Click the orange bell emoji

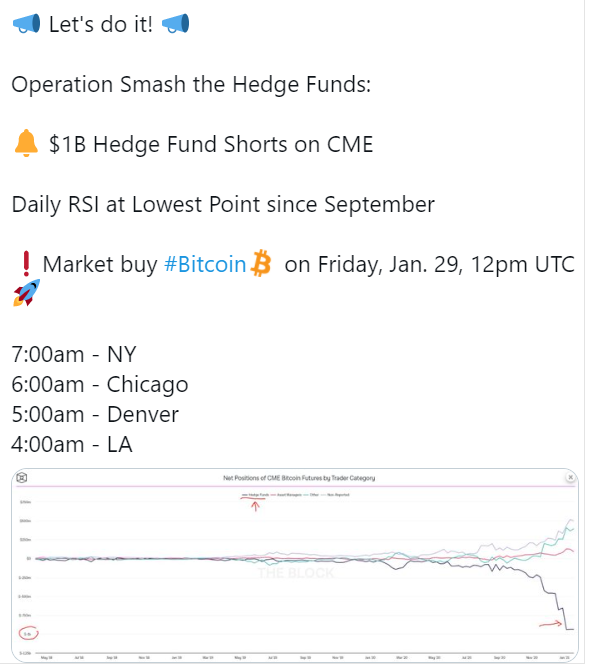[x=26, y=143]
